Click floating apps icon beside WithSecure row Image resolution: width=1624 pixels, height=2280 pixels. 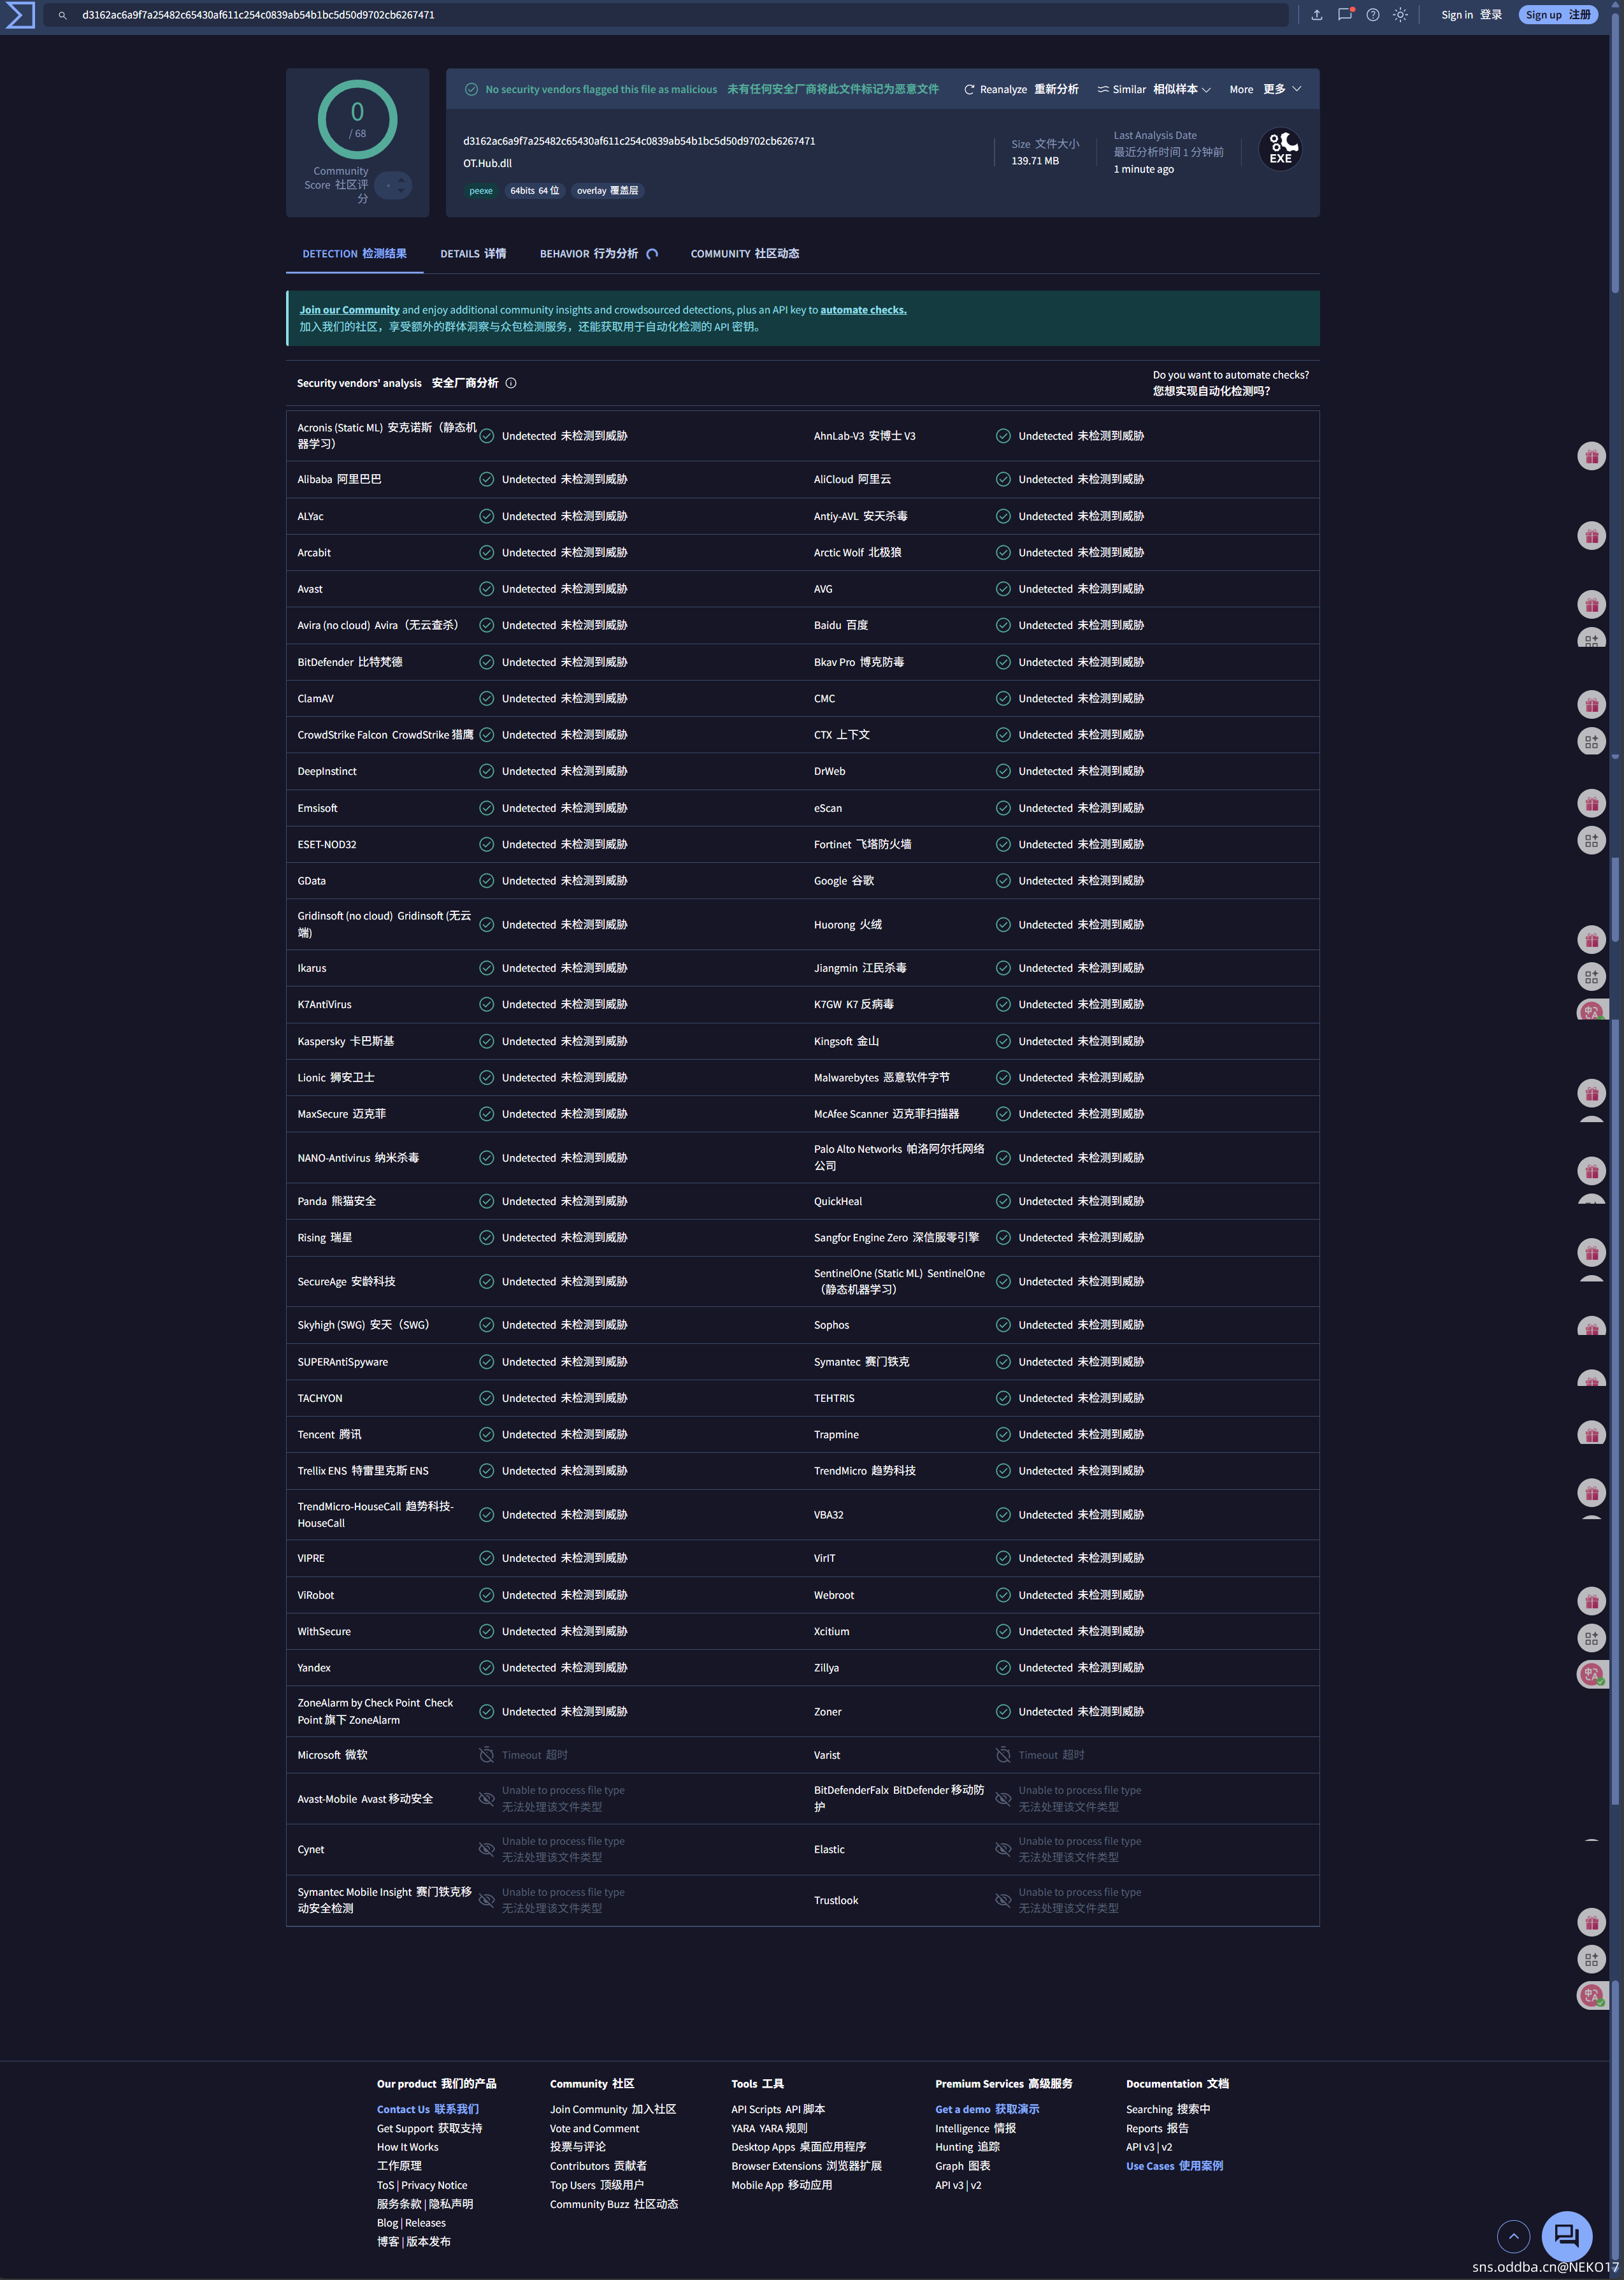tap(1591, 1638)
